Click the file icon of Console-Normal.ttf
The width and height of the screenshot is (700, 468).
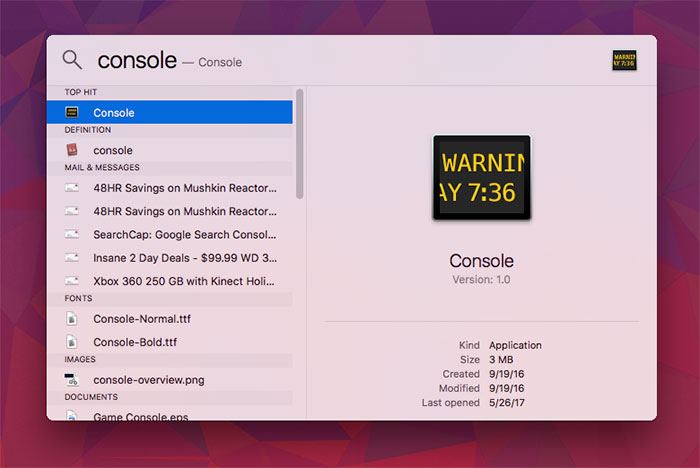point(71,318)
